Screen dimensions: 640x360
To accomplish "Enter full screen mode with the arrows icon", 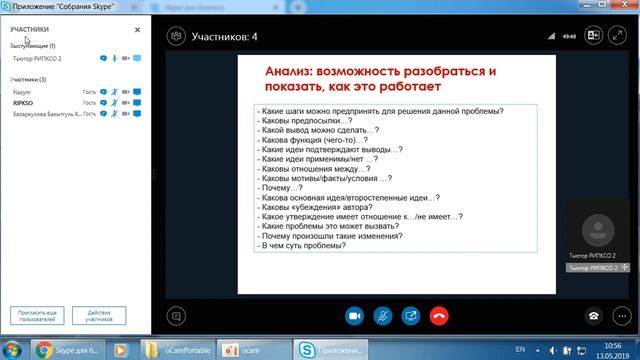I will [x=617, y=36].
